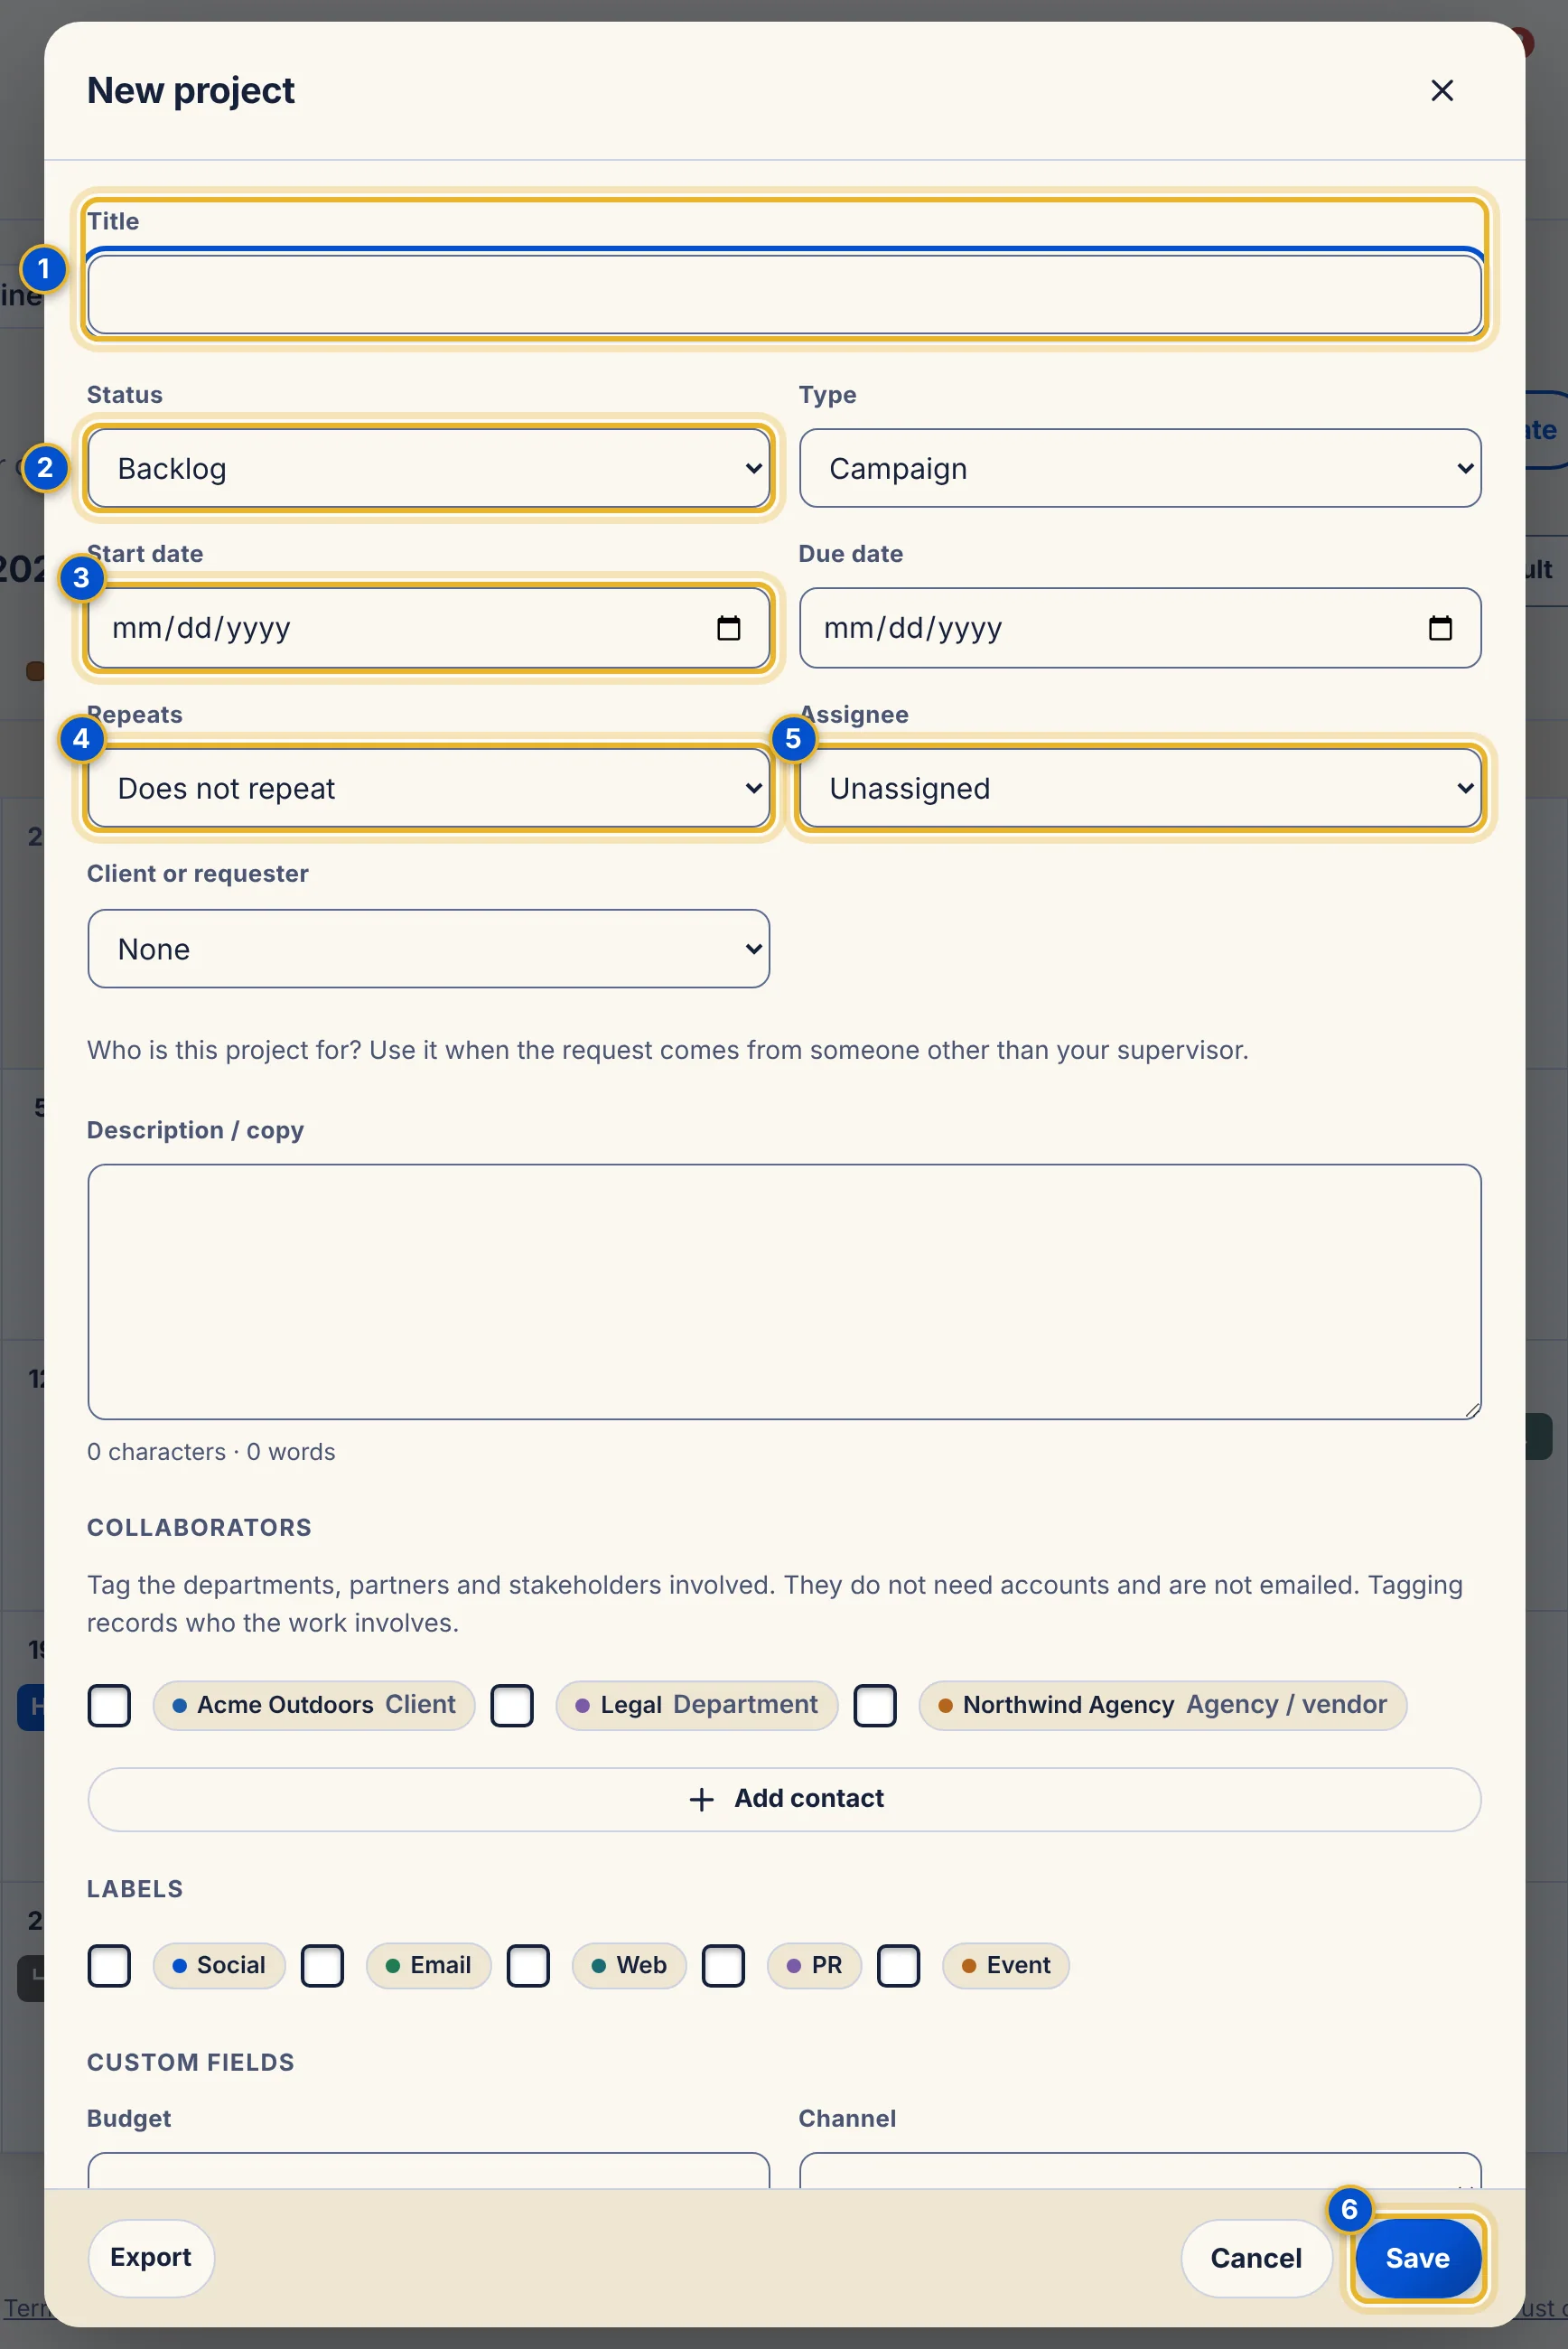Close the New project dialog with X

1441,91
